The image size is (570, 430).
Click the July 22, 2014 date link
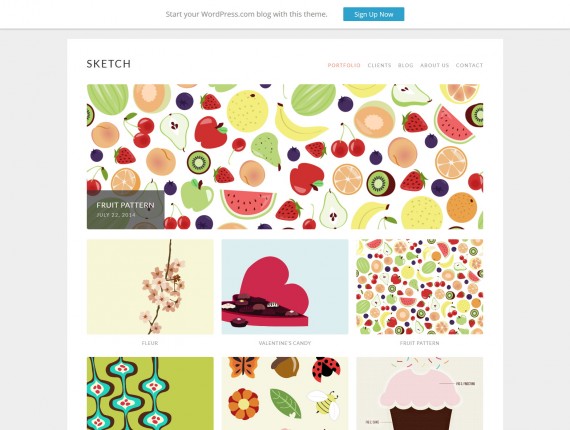116,215
